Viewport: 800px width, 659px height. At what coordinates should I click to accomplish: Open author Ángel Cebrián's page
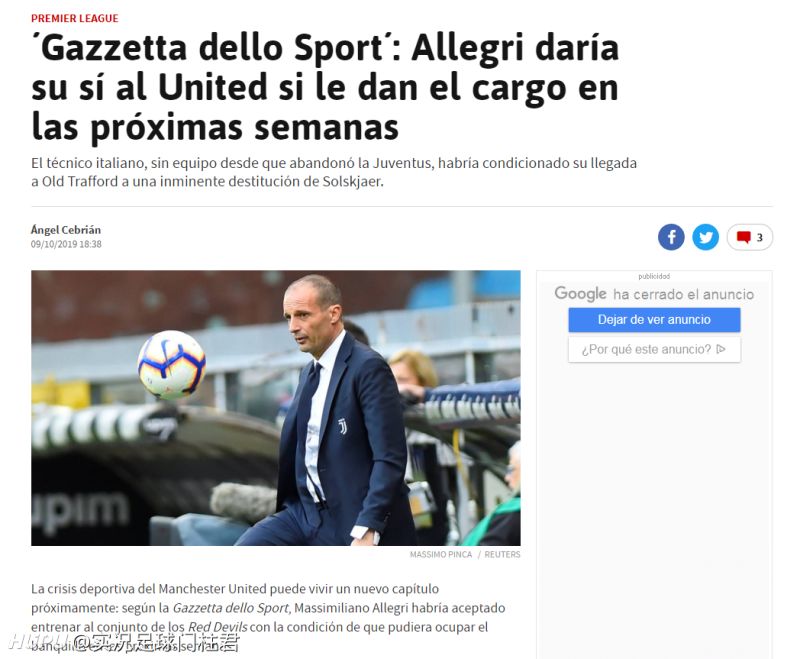[66, 230]
